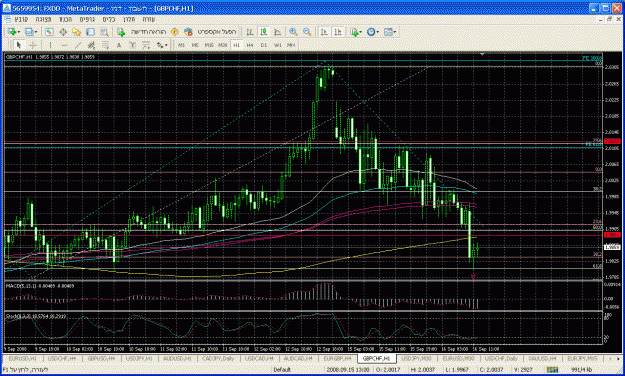The image size is (625, 376).
Task: Open the הכנס (Insert) menu
Action: pos(65,19)
